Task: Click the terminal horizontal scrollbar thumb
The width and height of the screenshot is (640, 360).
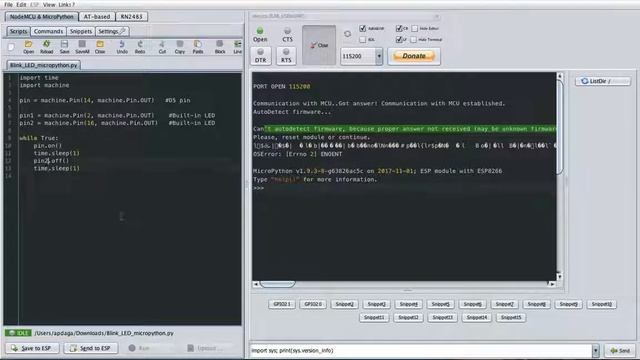Action: pos(278,284)
